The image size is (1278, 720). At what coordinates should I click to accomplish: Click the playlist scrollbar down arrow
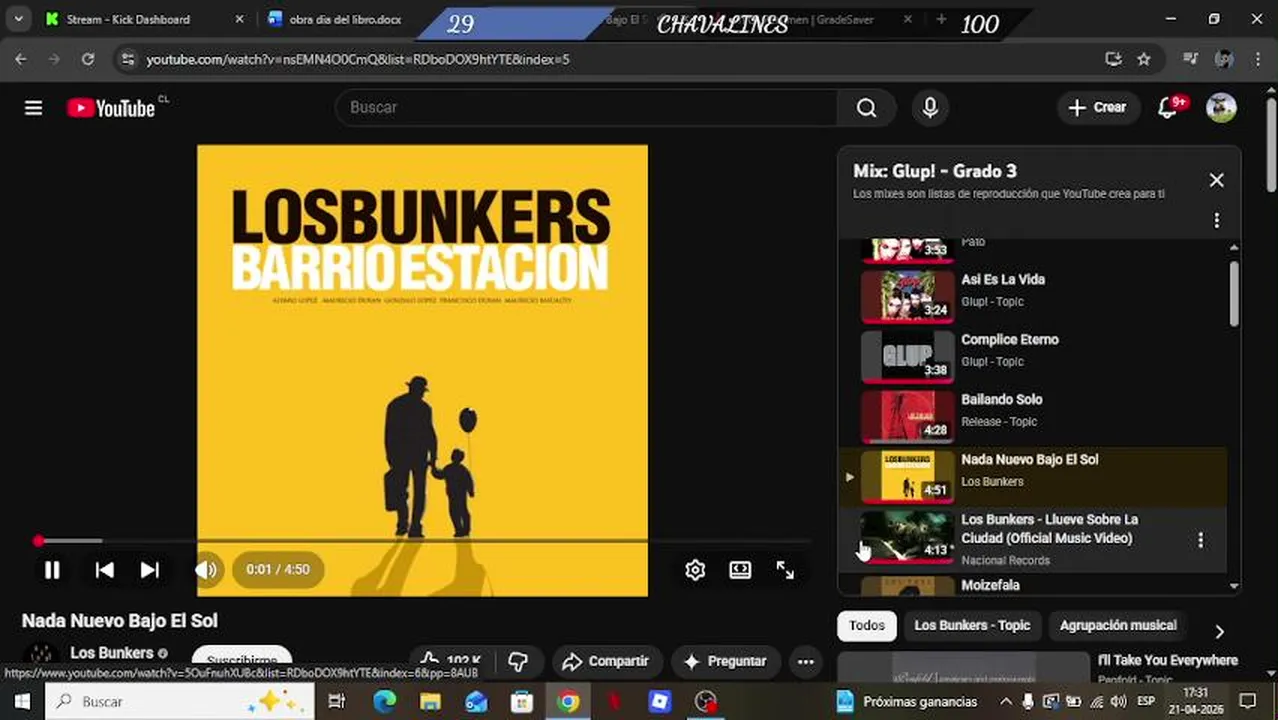[1234, 587]
